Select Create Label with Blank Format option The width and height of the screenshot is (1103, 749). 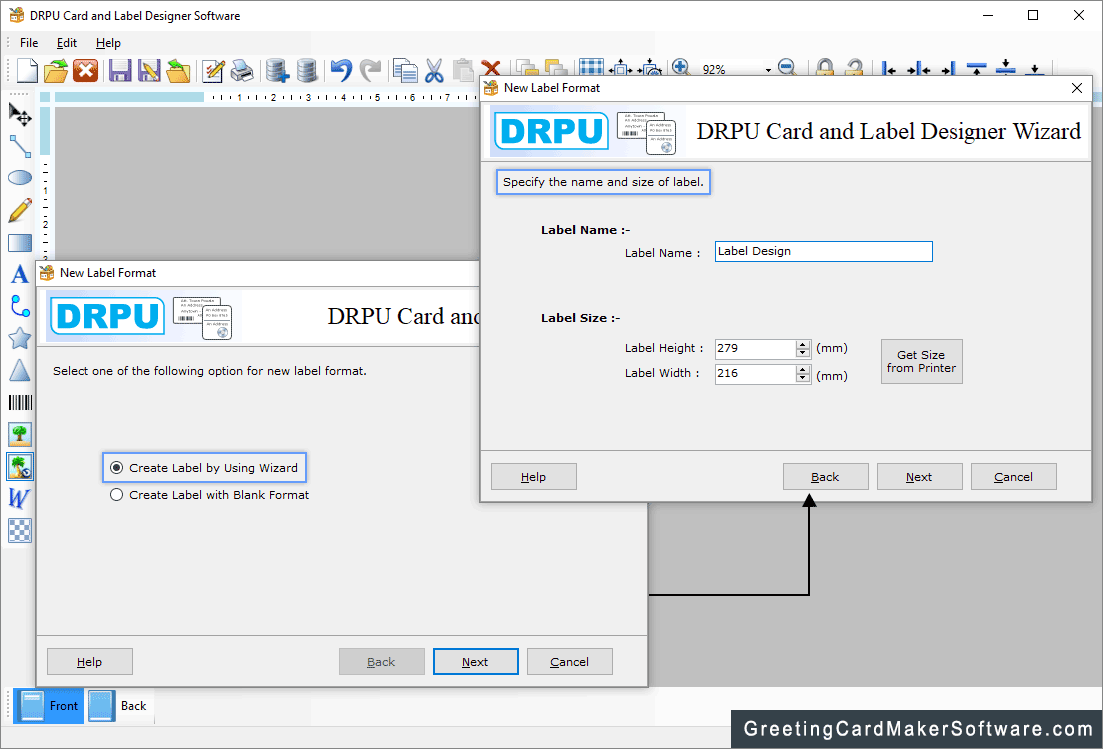(x=210, y=495)
